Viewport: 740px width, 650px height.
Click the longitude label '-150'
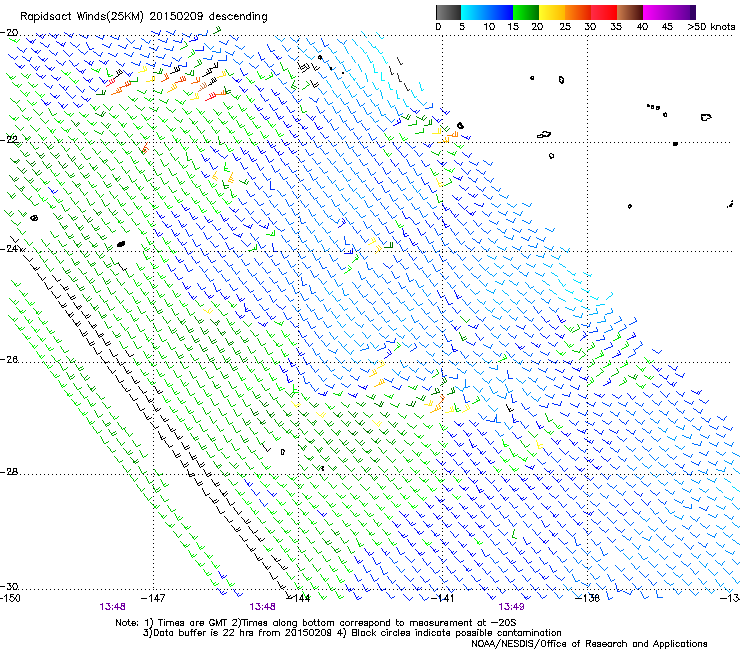[10, 599]
